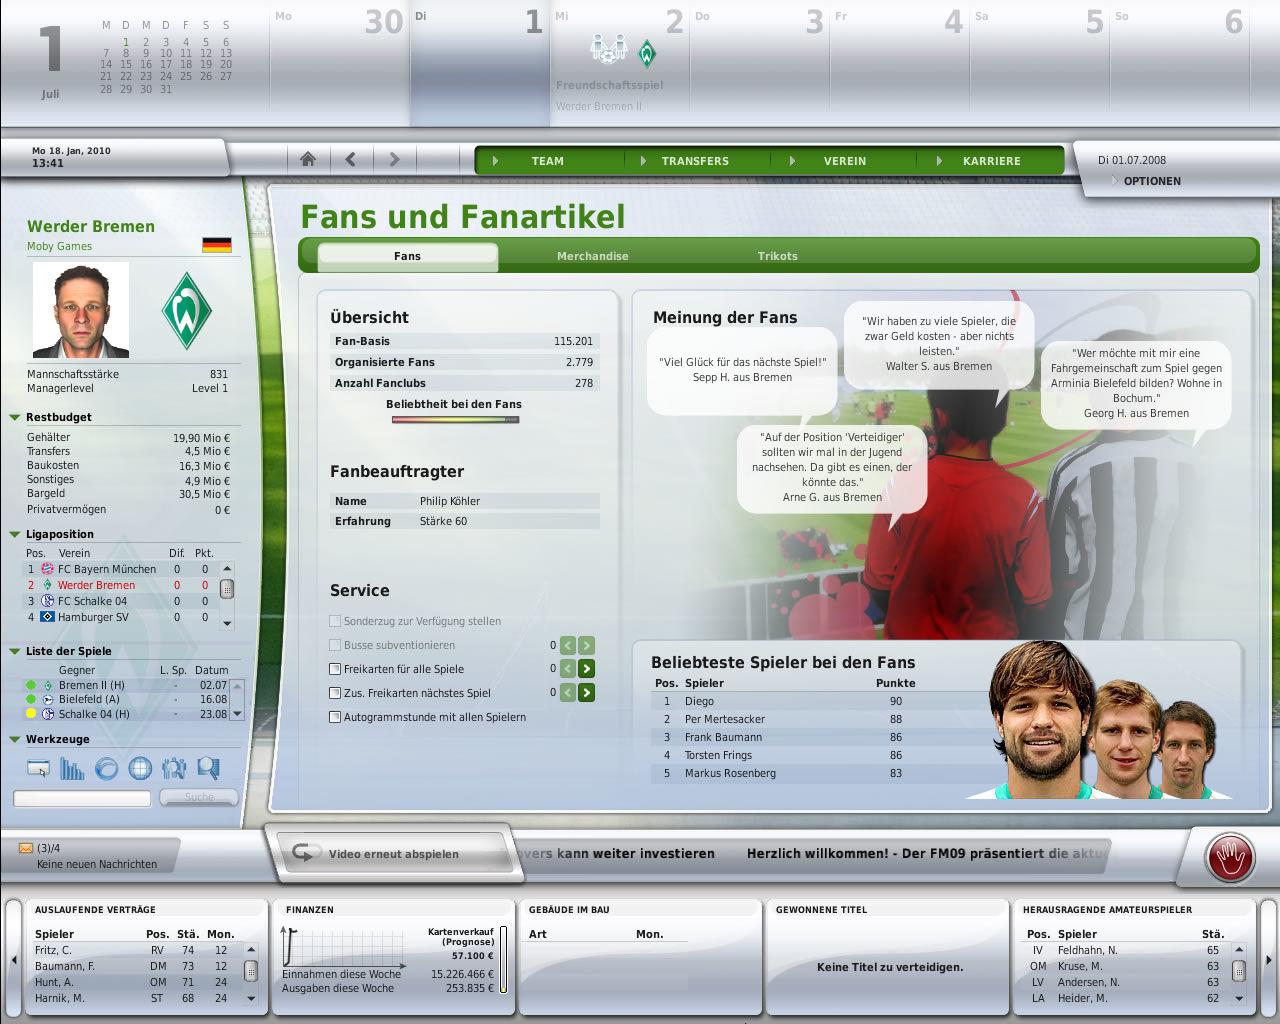
Task: Click the red stop-hand continue button
Action: [x=1229, y=858]
